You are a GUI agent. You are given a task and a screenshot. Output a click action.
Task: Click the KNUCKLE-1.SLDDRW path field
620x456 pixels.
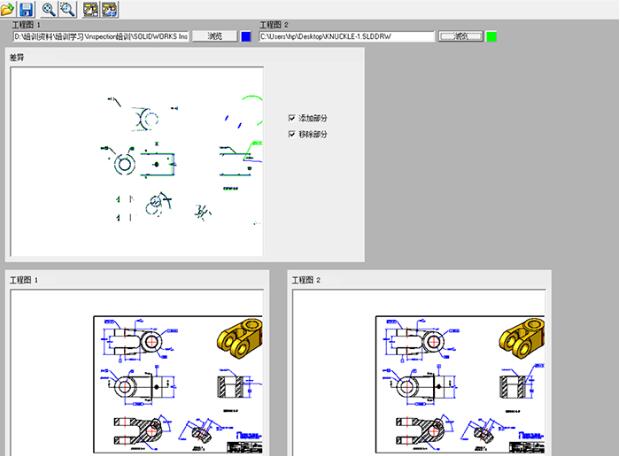tap(347, 37)
